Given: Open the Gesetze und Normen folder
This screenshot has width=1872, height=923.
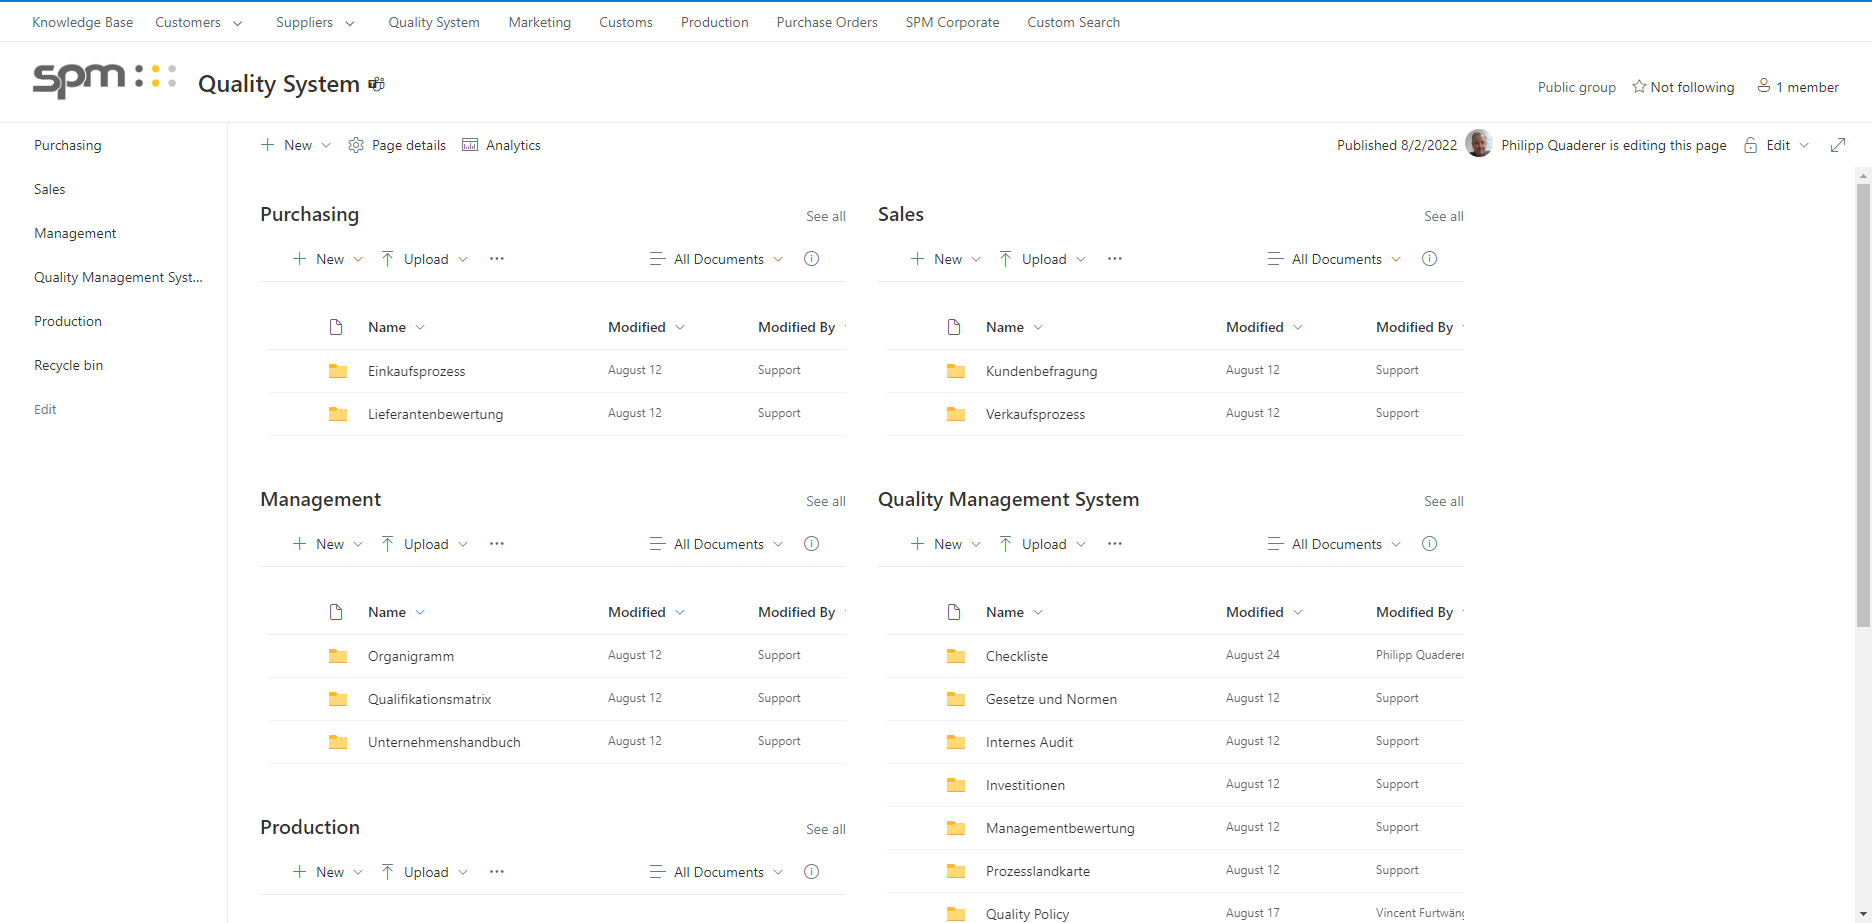Looking at the screenshot, I should [x=1051, y=699].
